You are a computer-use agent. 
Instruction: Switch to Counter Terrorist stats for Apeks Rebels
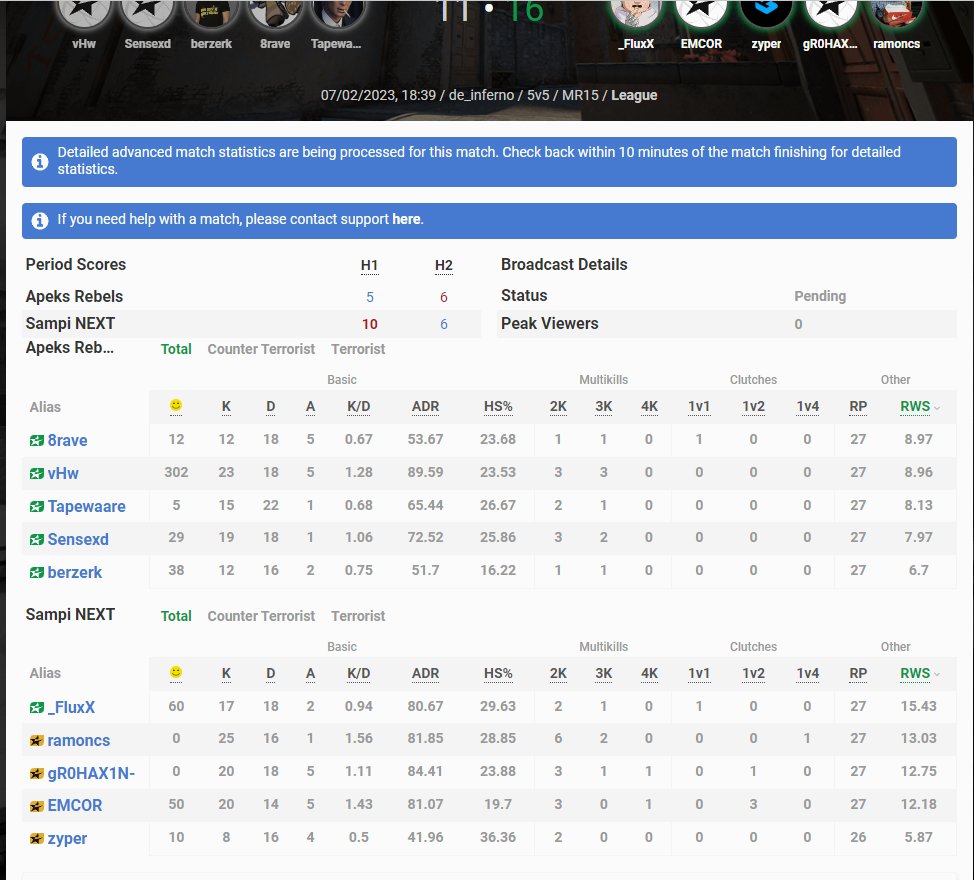[261, 350]
